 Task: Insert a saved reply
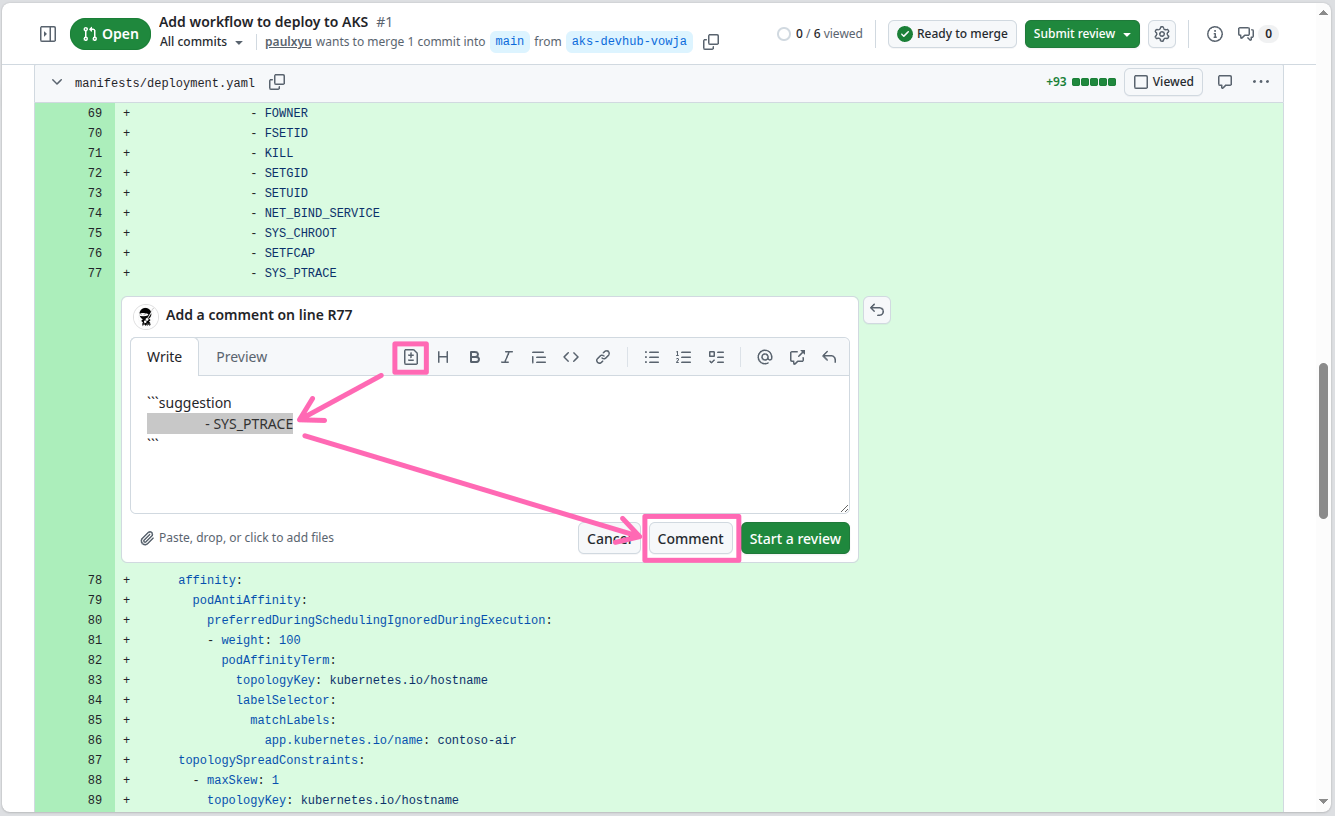pyautogui.click(x=829, y=357)
